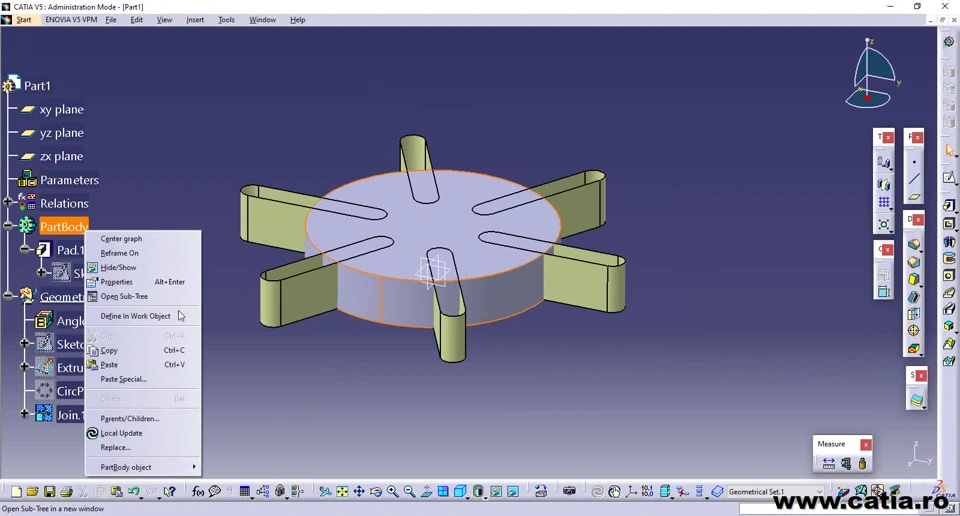Select the Rotate view tool
Image resolution: width=960 pixels, height=516 pixels.
click(376, 492)
